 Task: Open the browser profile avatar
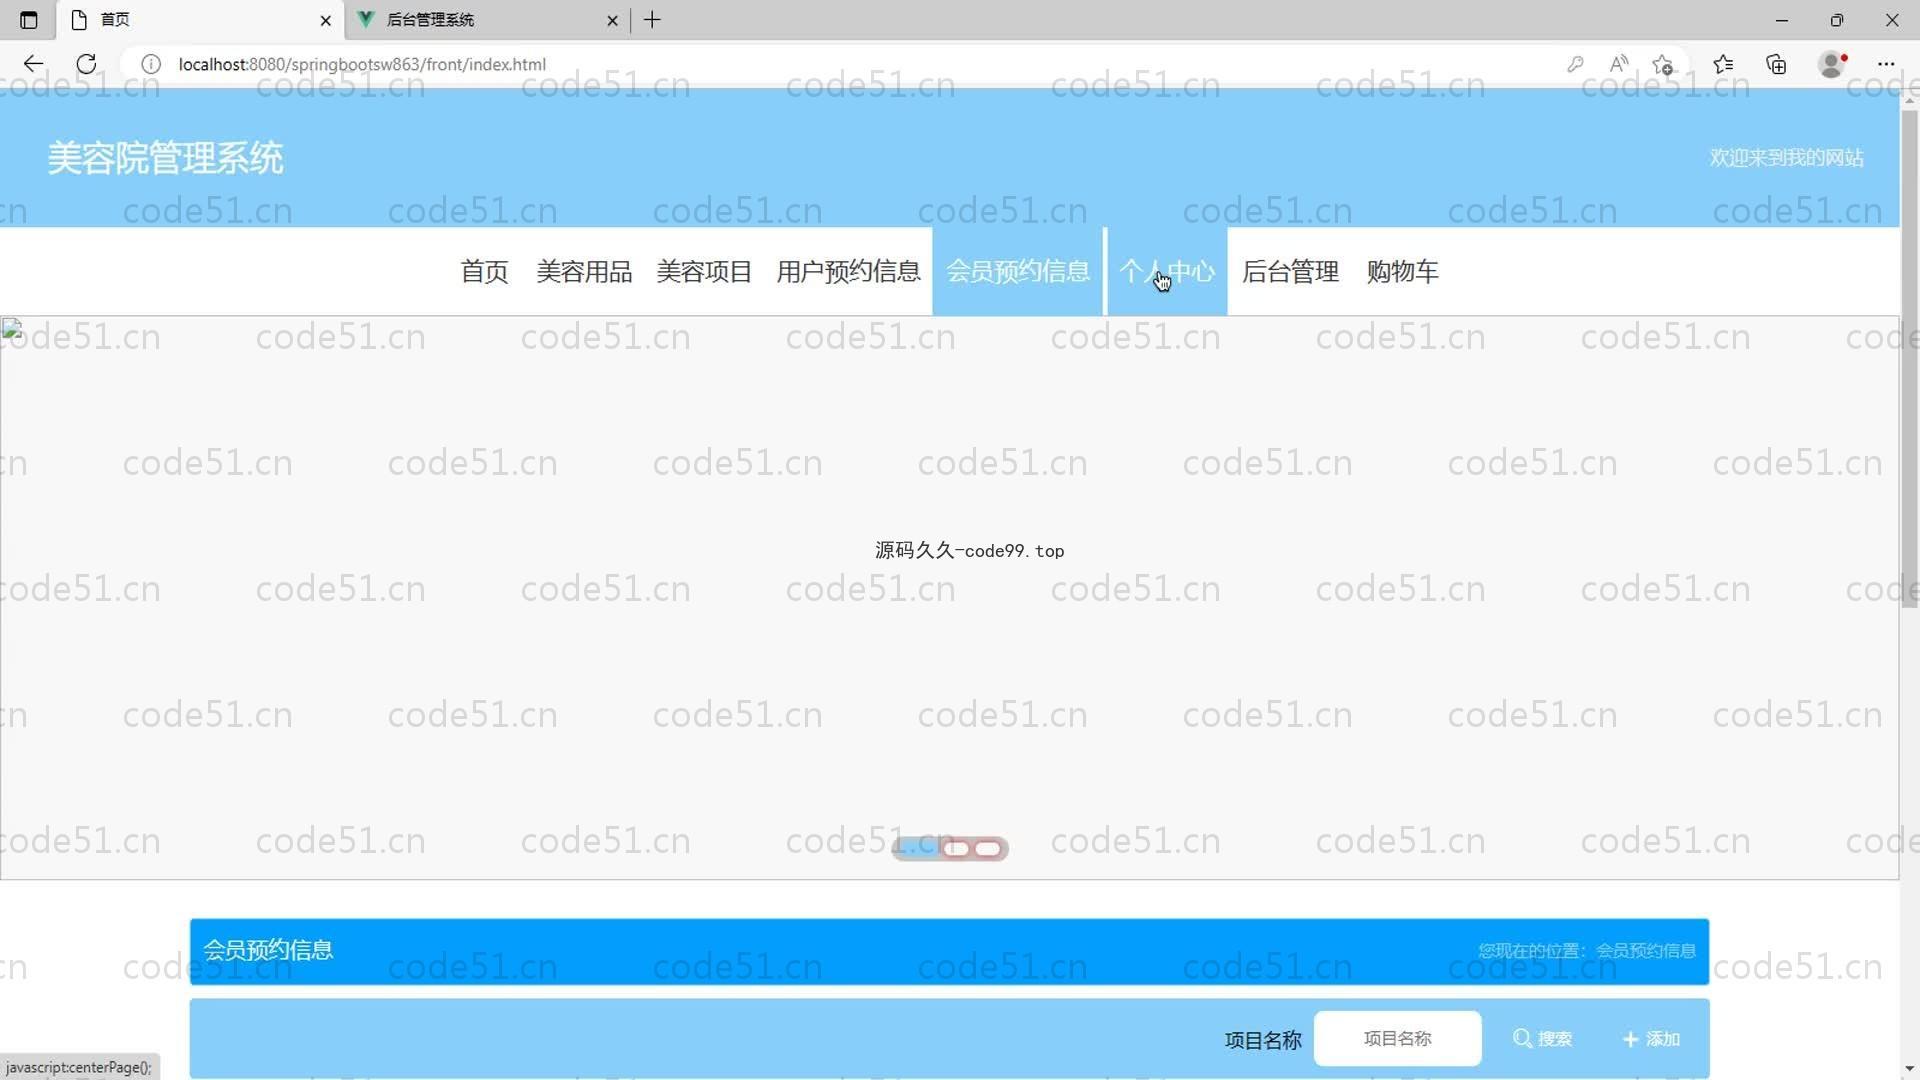pyautogui.click(x=1832, y=64)
